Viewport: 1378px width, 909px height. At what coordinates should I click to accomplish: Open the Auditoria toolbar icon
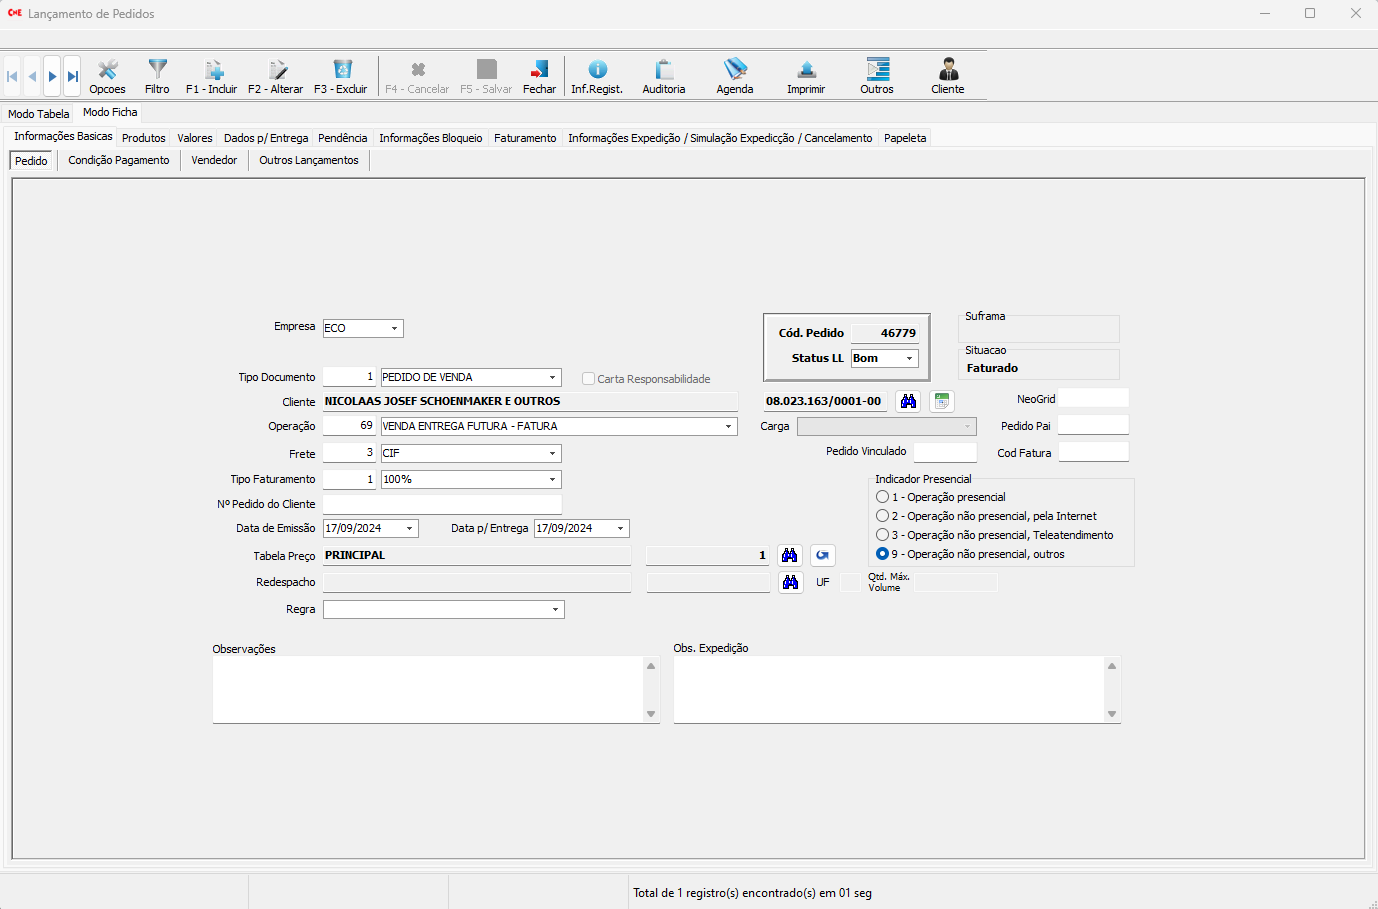[x=664, y=70]
